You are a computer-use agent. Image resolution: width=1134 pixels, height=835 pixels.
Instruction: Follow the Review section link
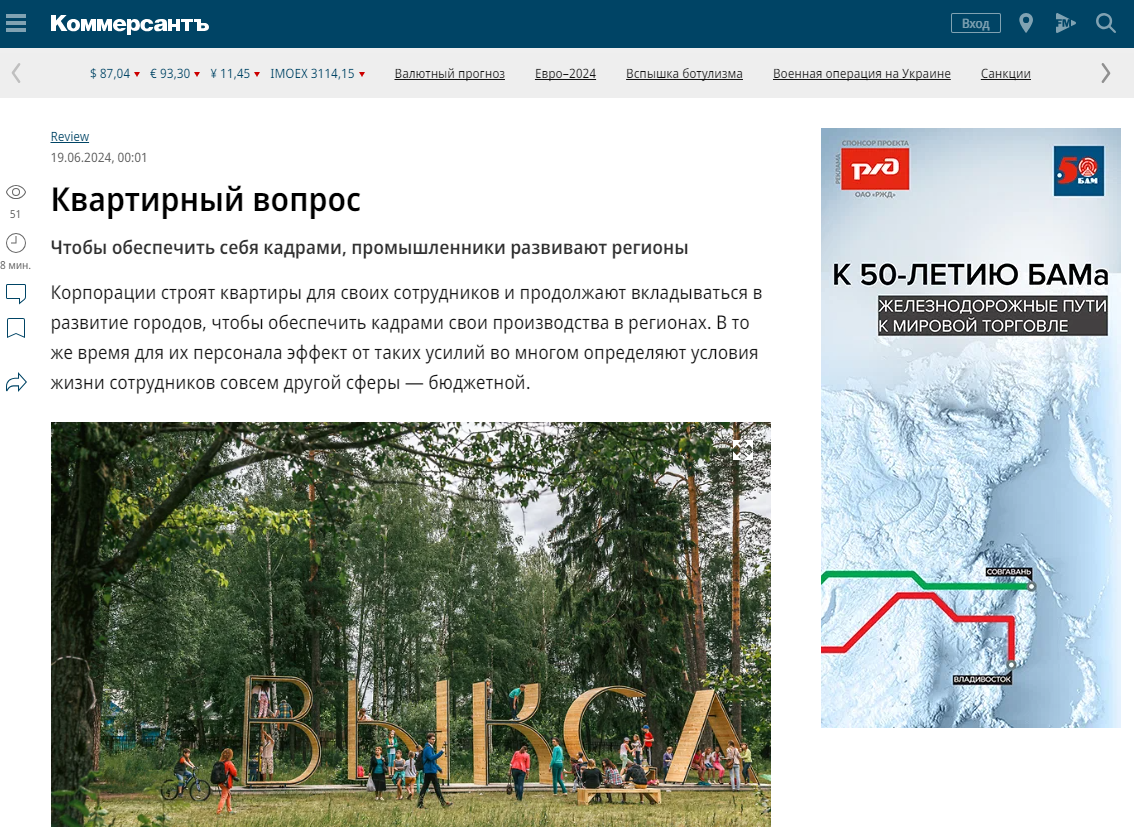[69, 137]
